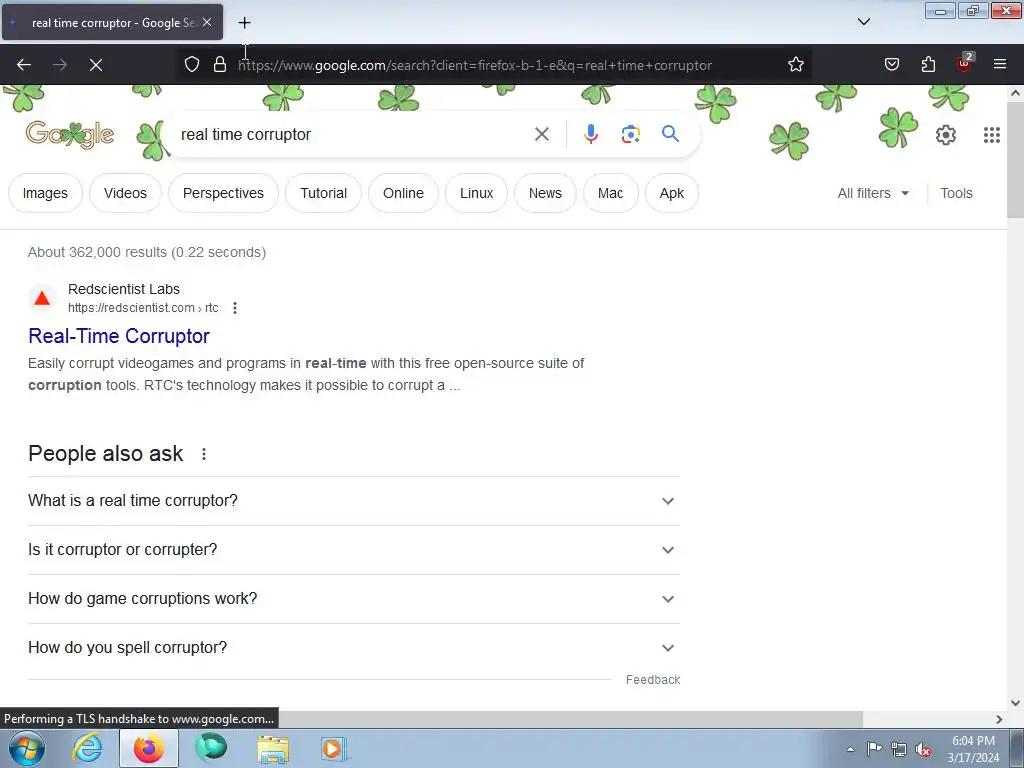Click vertical scrollbar down arrow

[1015, 703]
